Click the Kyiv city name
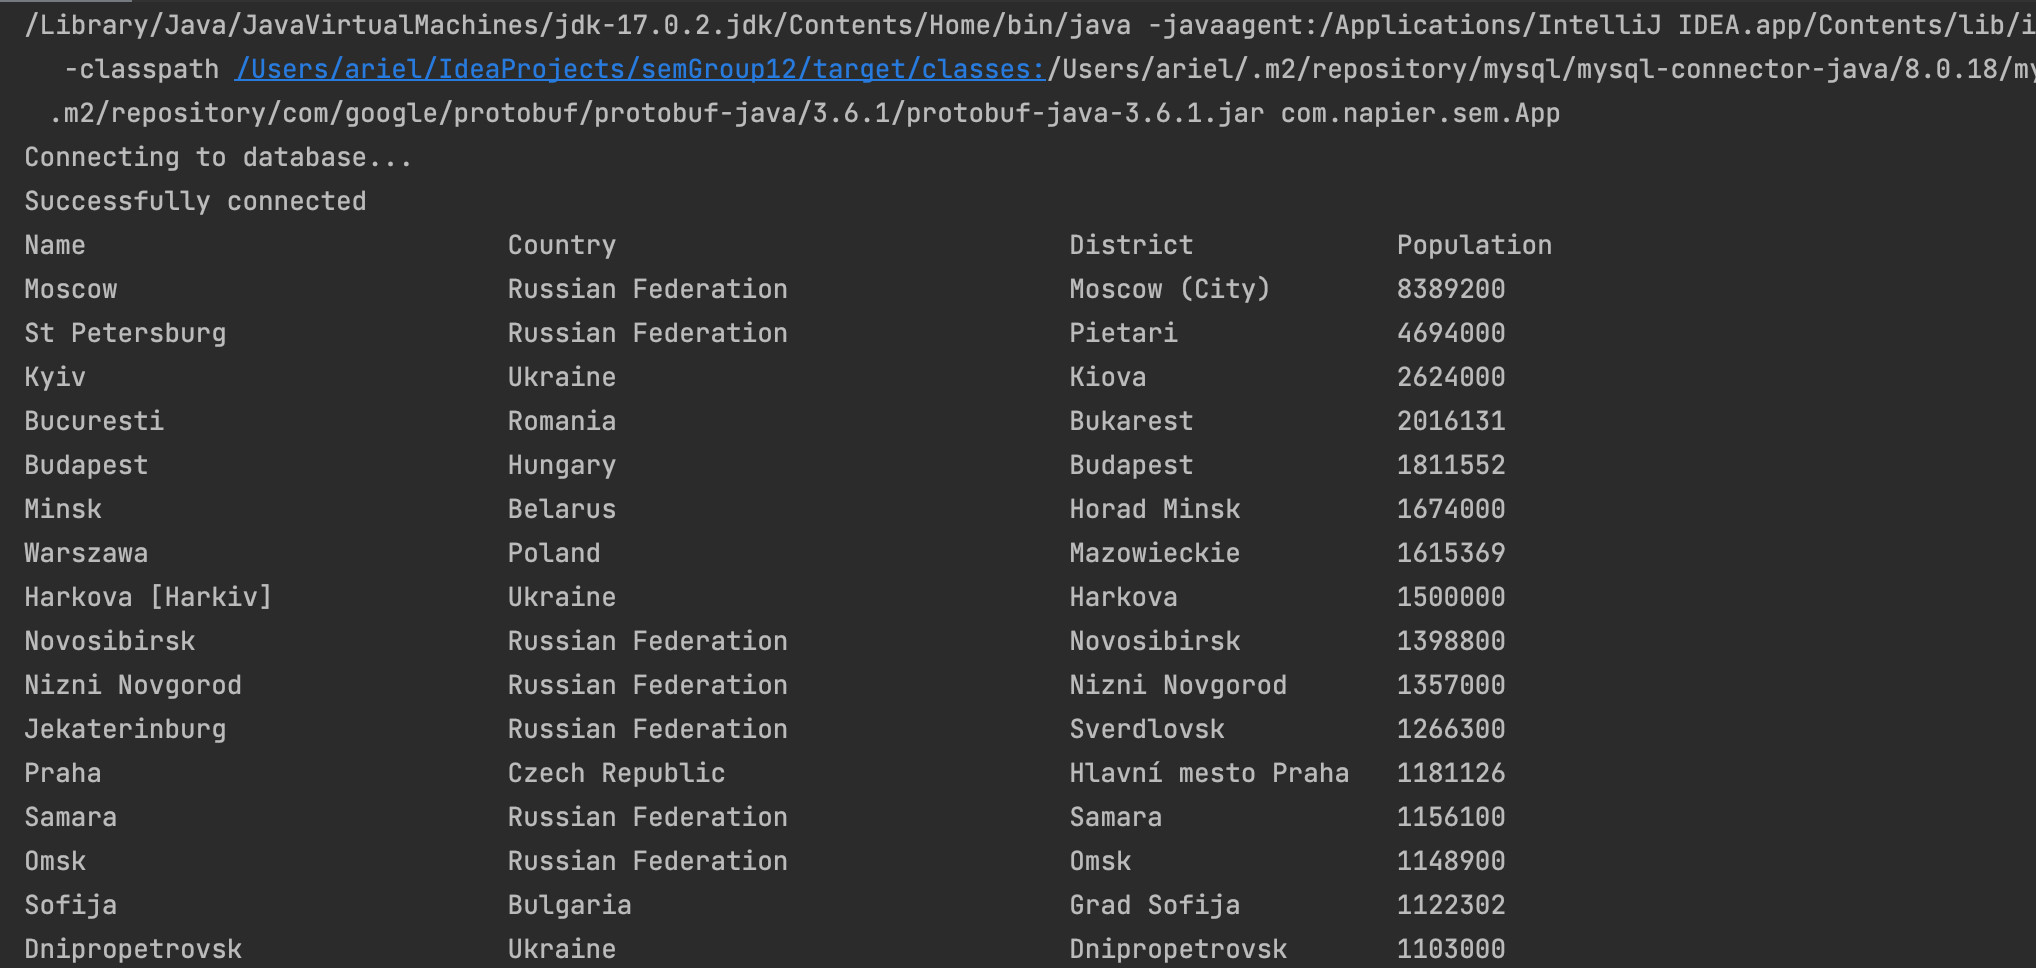This screenshot has height=968, width=2036. [x=55, y=377]
